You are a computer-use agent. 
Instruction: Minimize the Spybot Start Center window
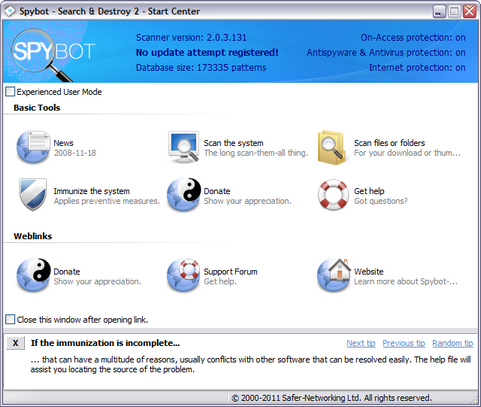439,11
